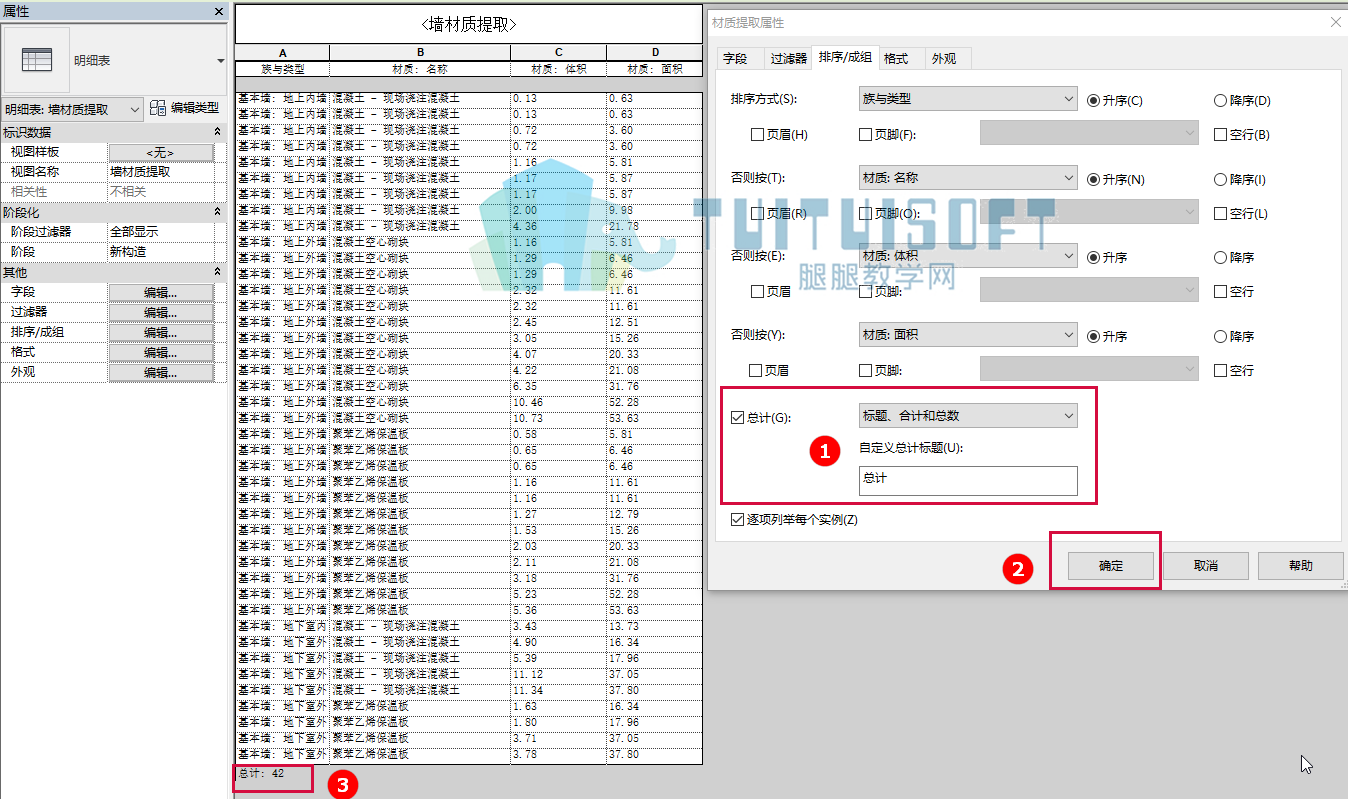Click the schedule type icon in Properties
Viewport: 1348px width, 799px height.
click(37, 60)
